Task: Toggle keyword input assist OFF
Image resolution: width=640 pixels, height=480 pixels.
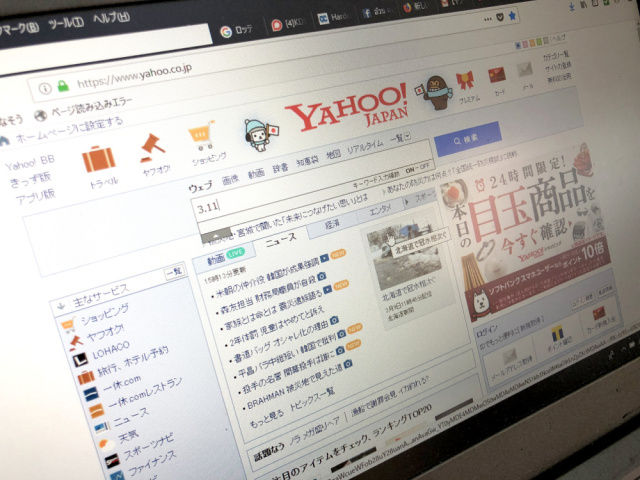Action: click(424, 166)
